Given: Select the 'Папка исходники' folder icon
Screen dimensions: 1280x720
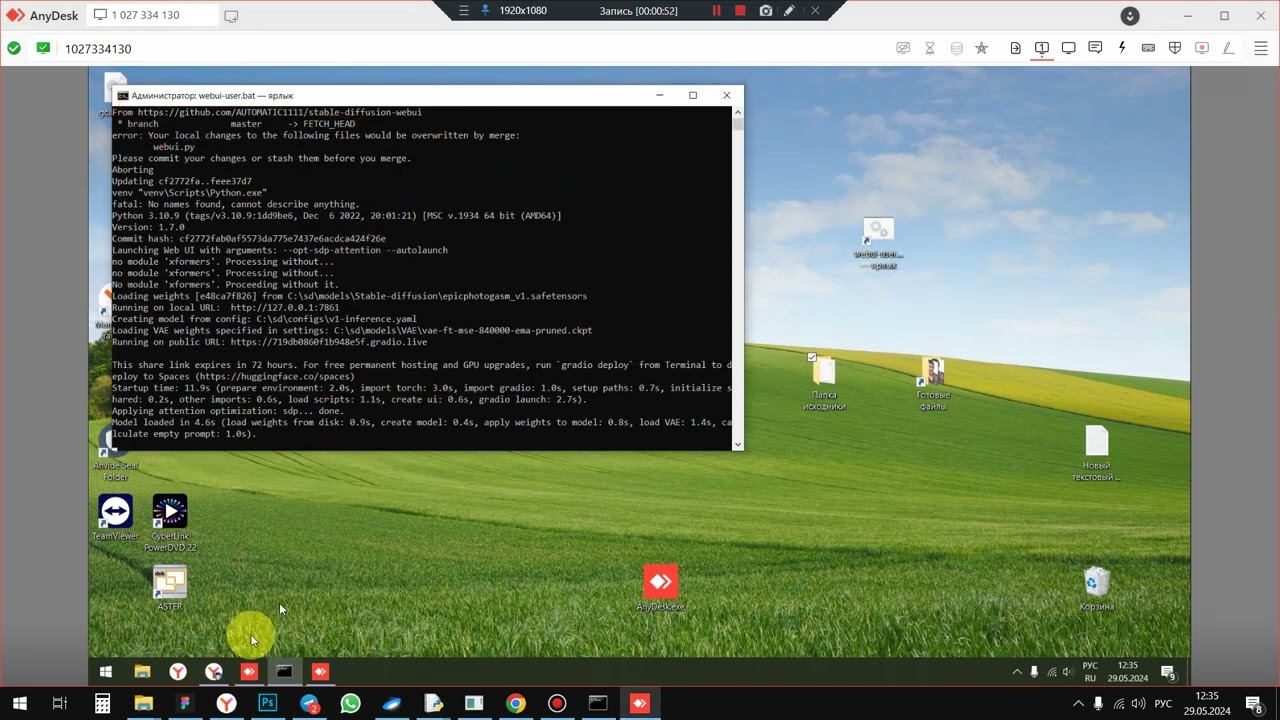Looking at the screenshot, I should 824,382.
